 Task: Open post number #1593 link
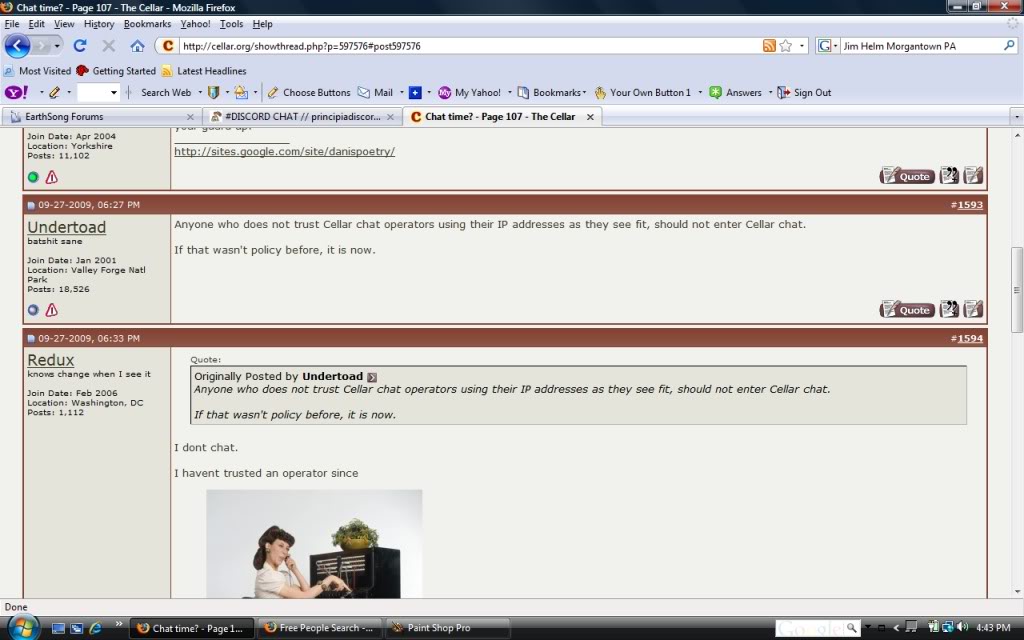pos(970,204)
